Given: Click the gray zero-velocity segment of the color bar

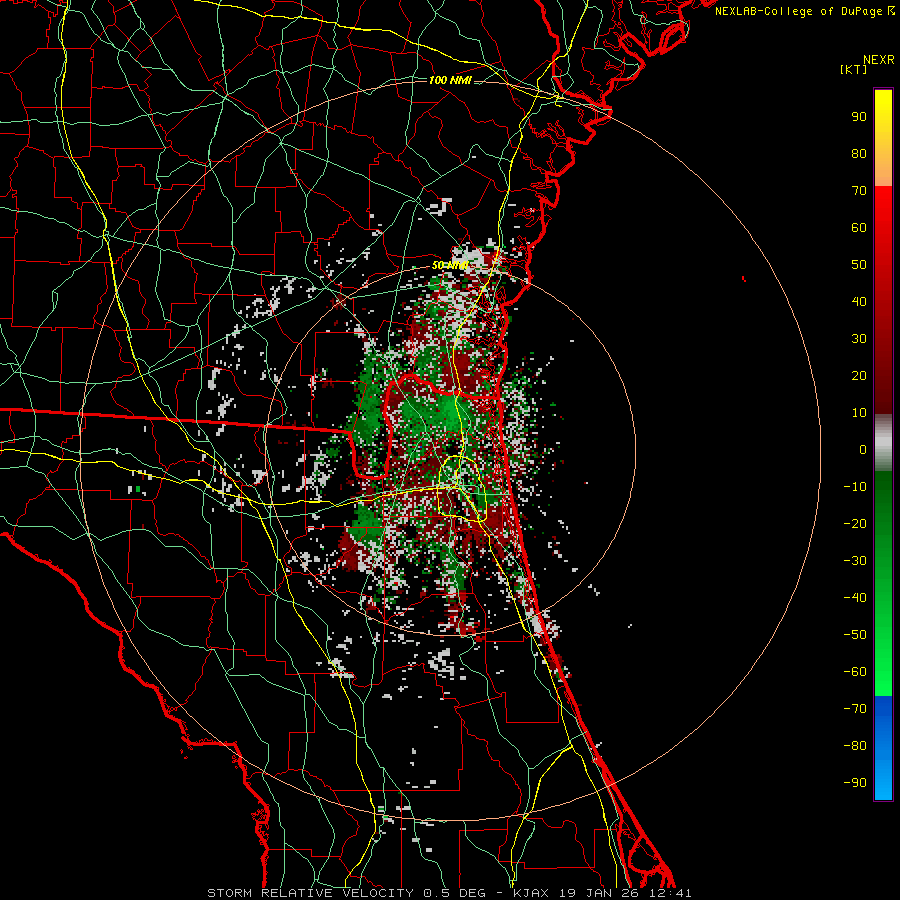Looking at the screenshot, I should coord(883,443).
